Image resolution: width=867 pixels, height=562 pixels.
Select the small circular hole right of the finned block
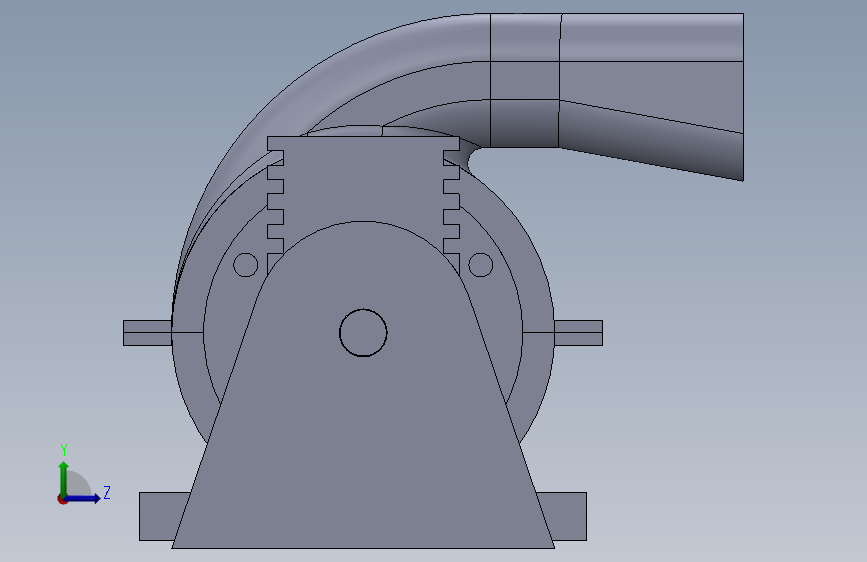click(x=480, y=265)
